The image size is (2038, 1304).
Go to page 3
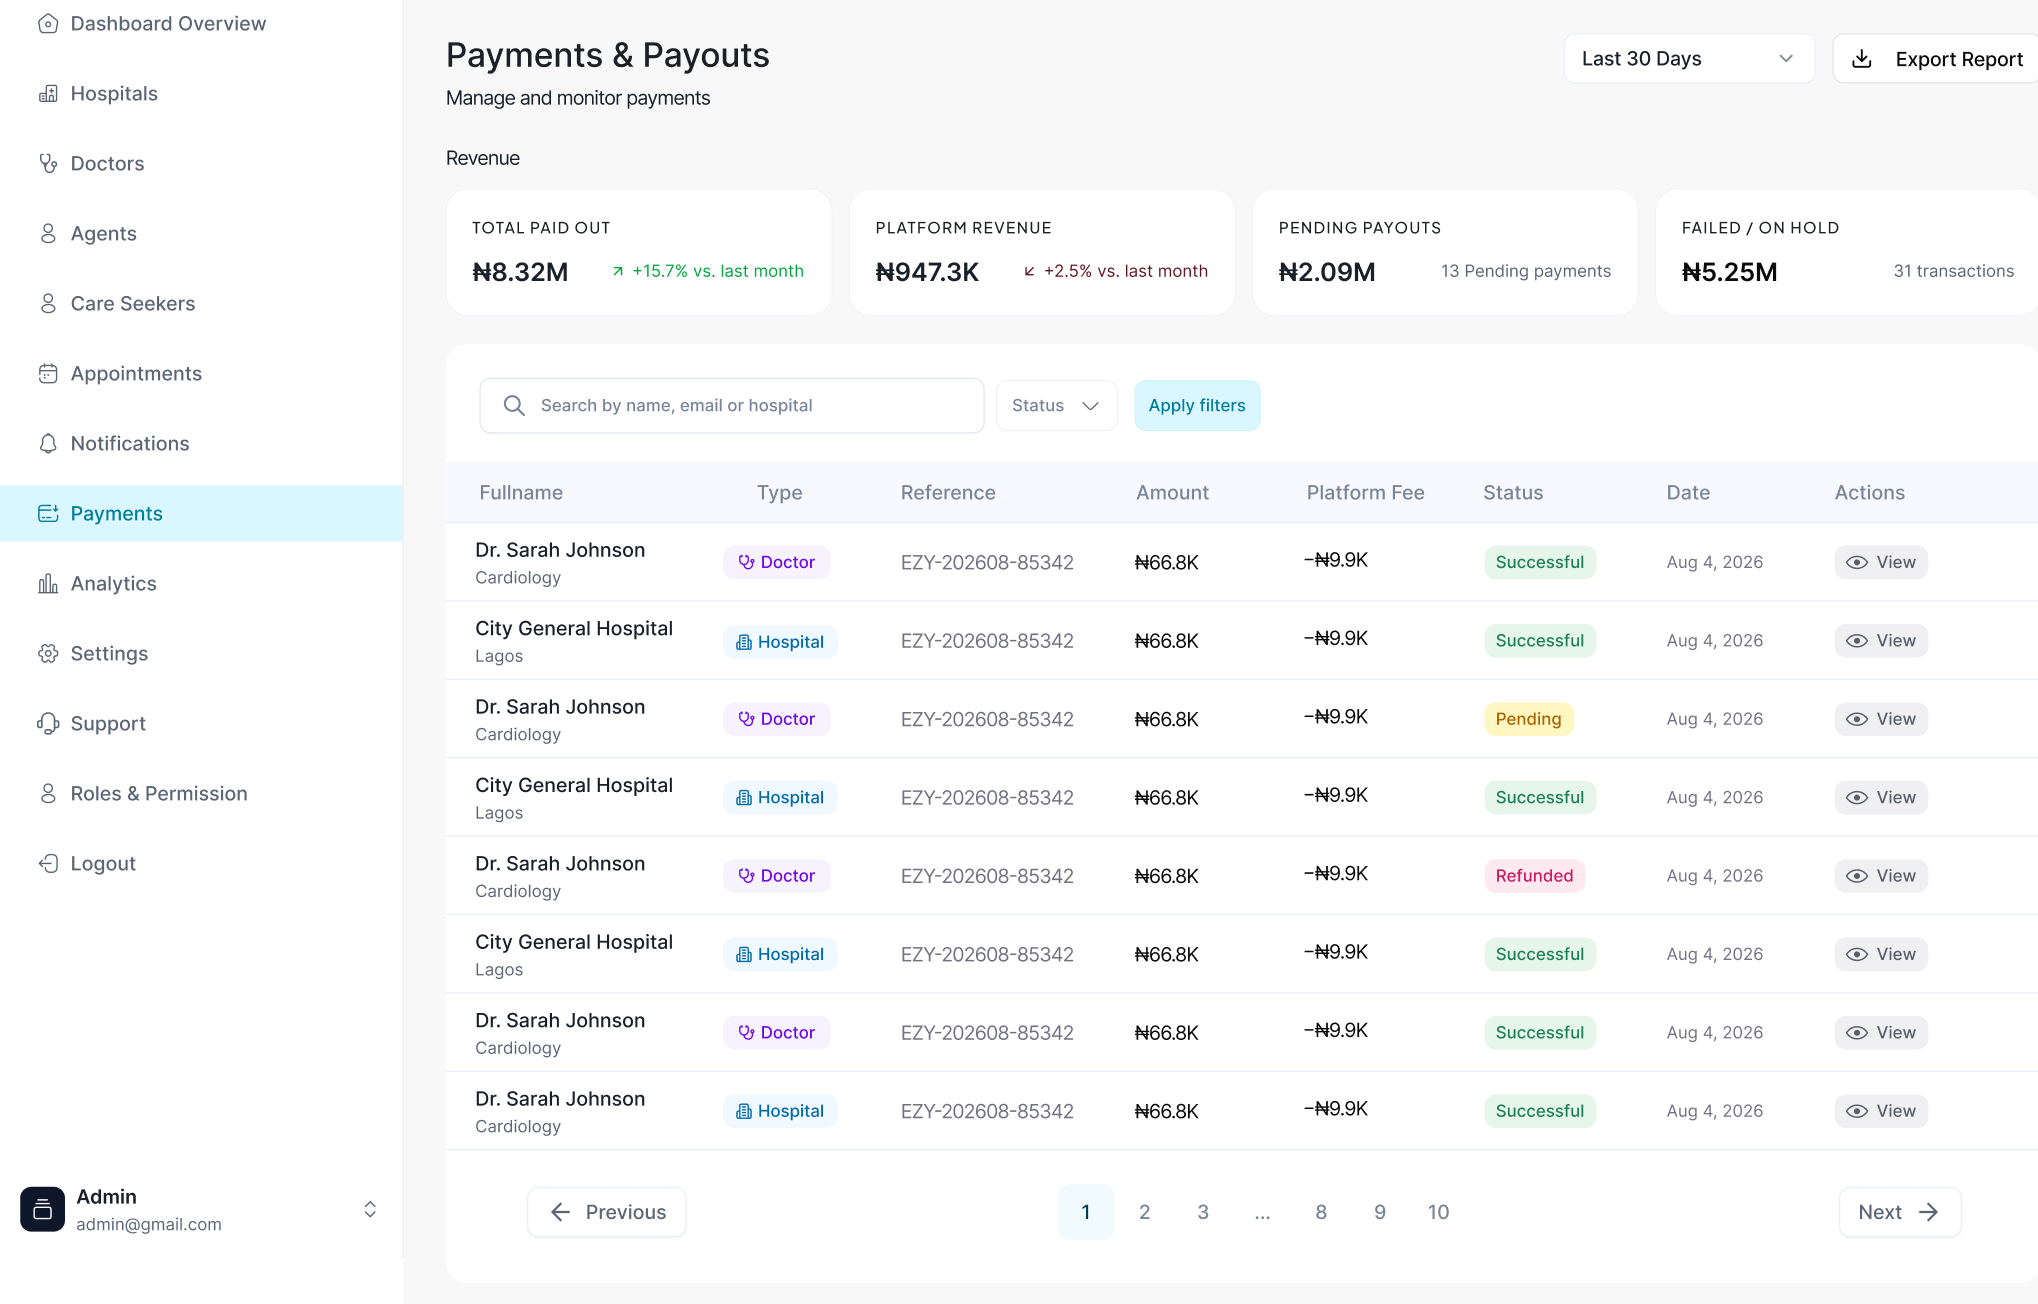tap(1203, 1212)
